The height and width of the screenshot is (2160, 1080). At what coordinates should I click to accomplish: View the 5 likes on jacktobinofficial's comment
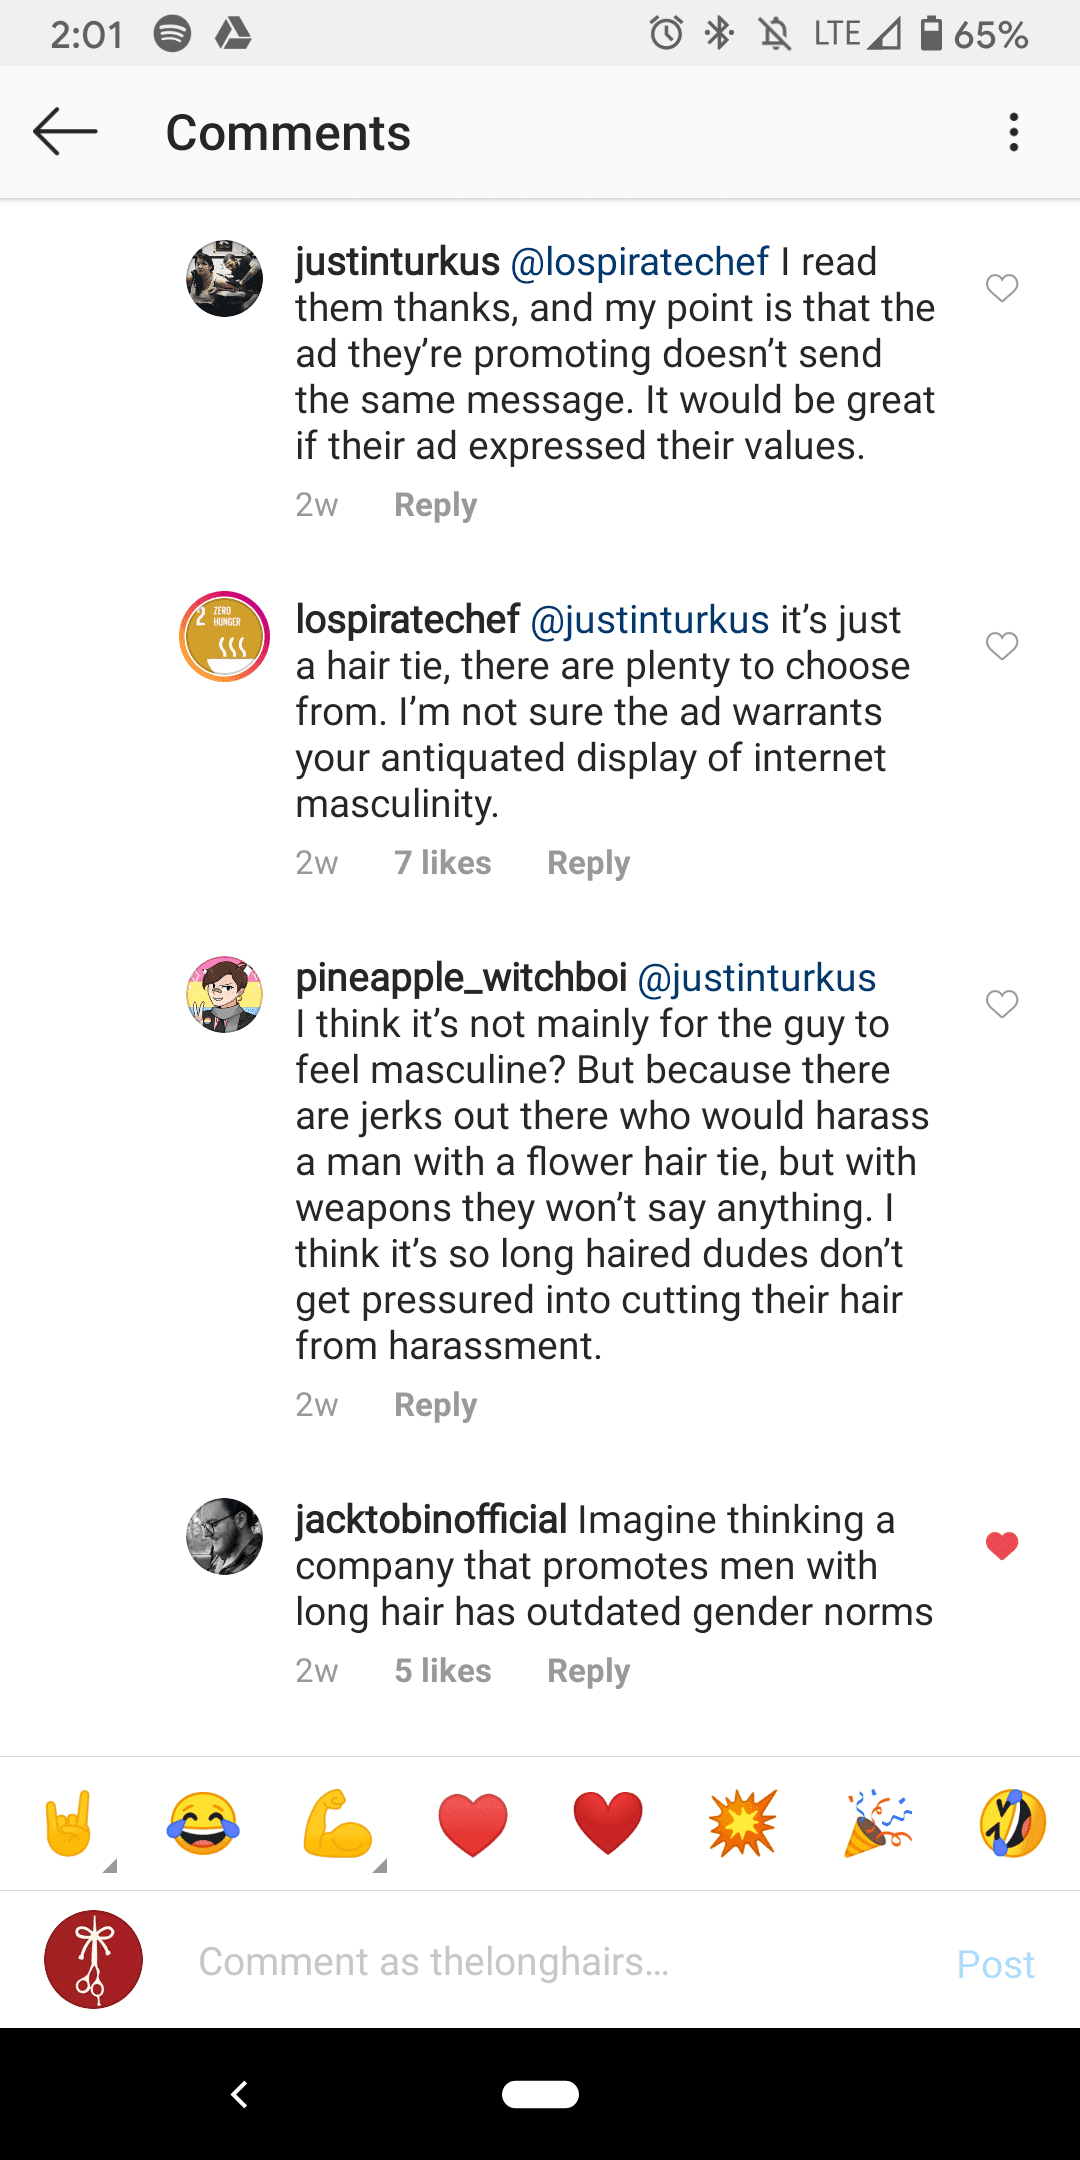tap(442, 1671)
